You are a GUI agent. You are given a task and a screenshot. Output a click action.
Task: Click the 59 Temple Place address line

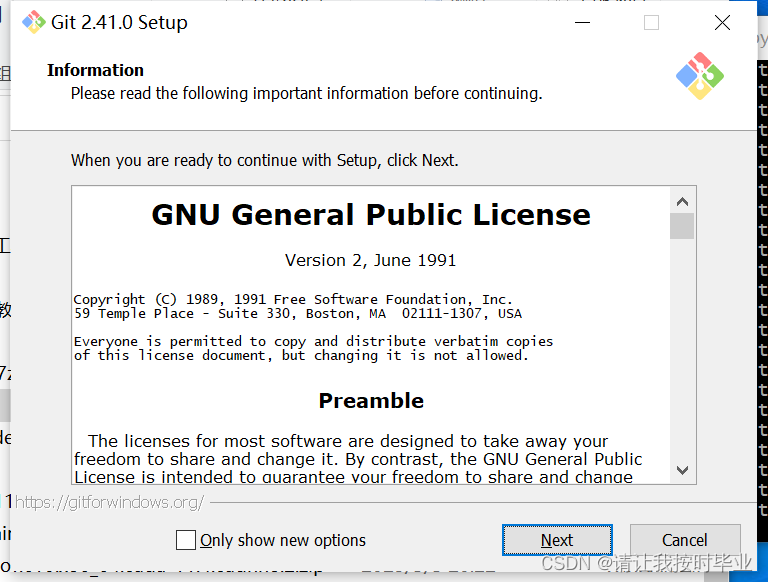point(298,314)
